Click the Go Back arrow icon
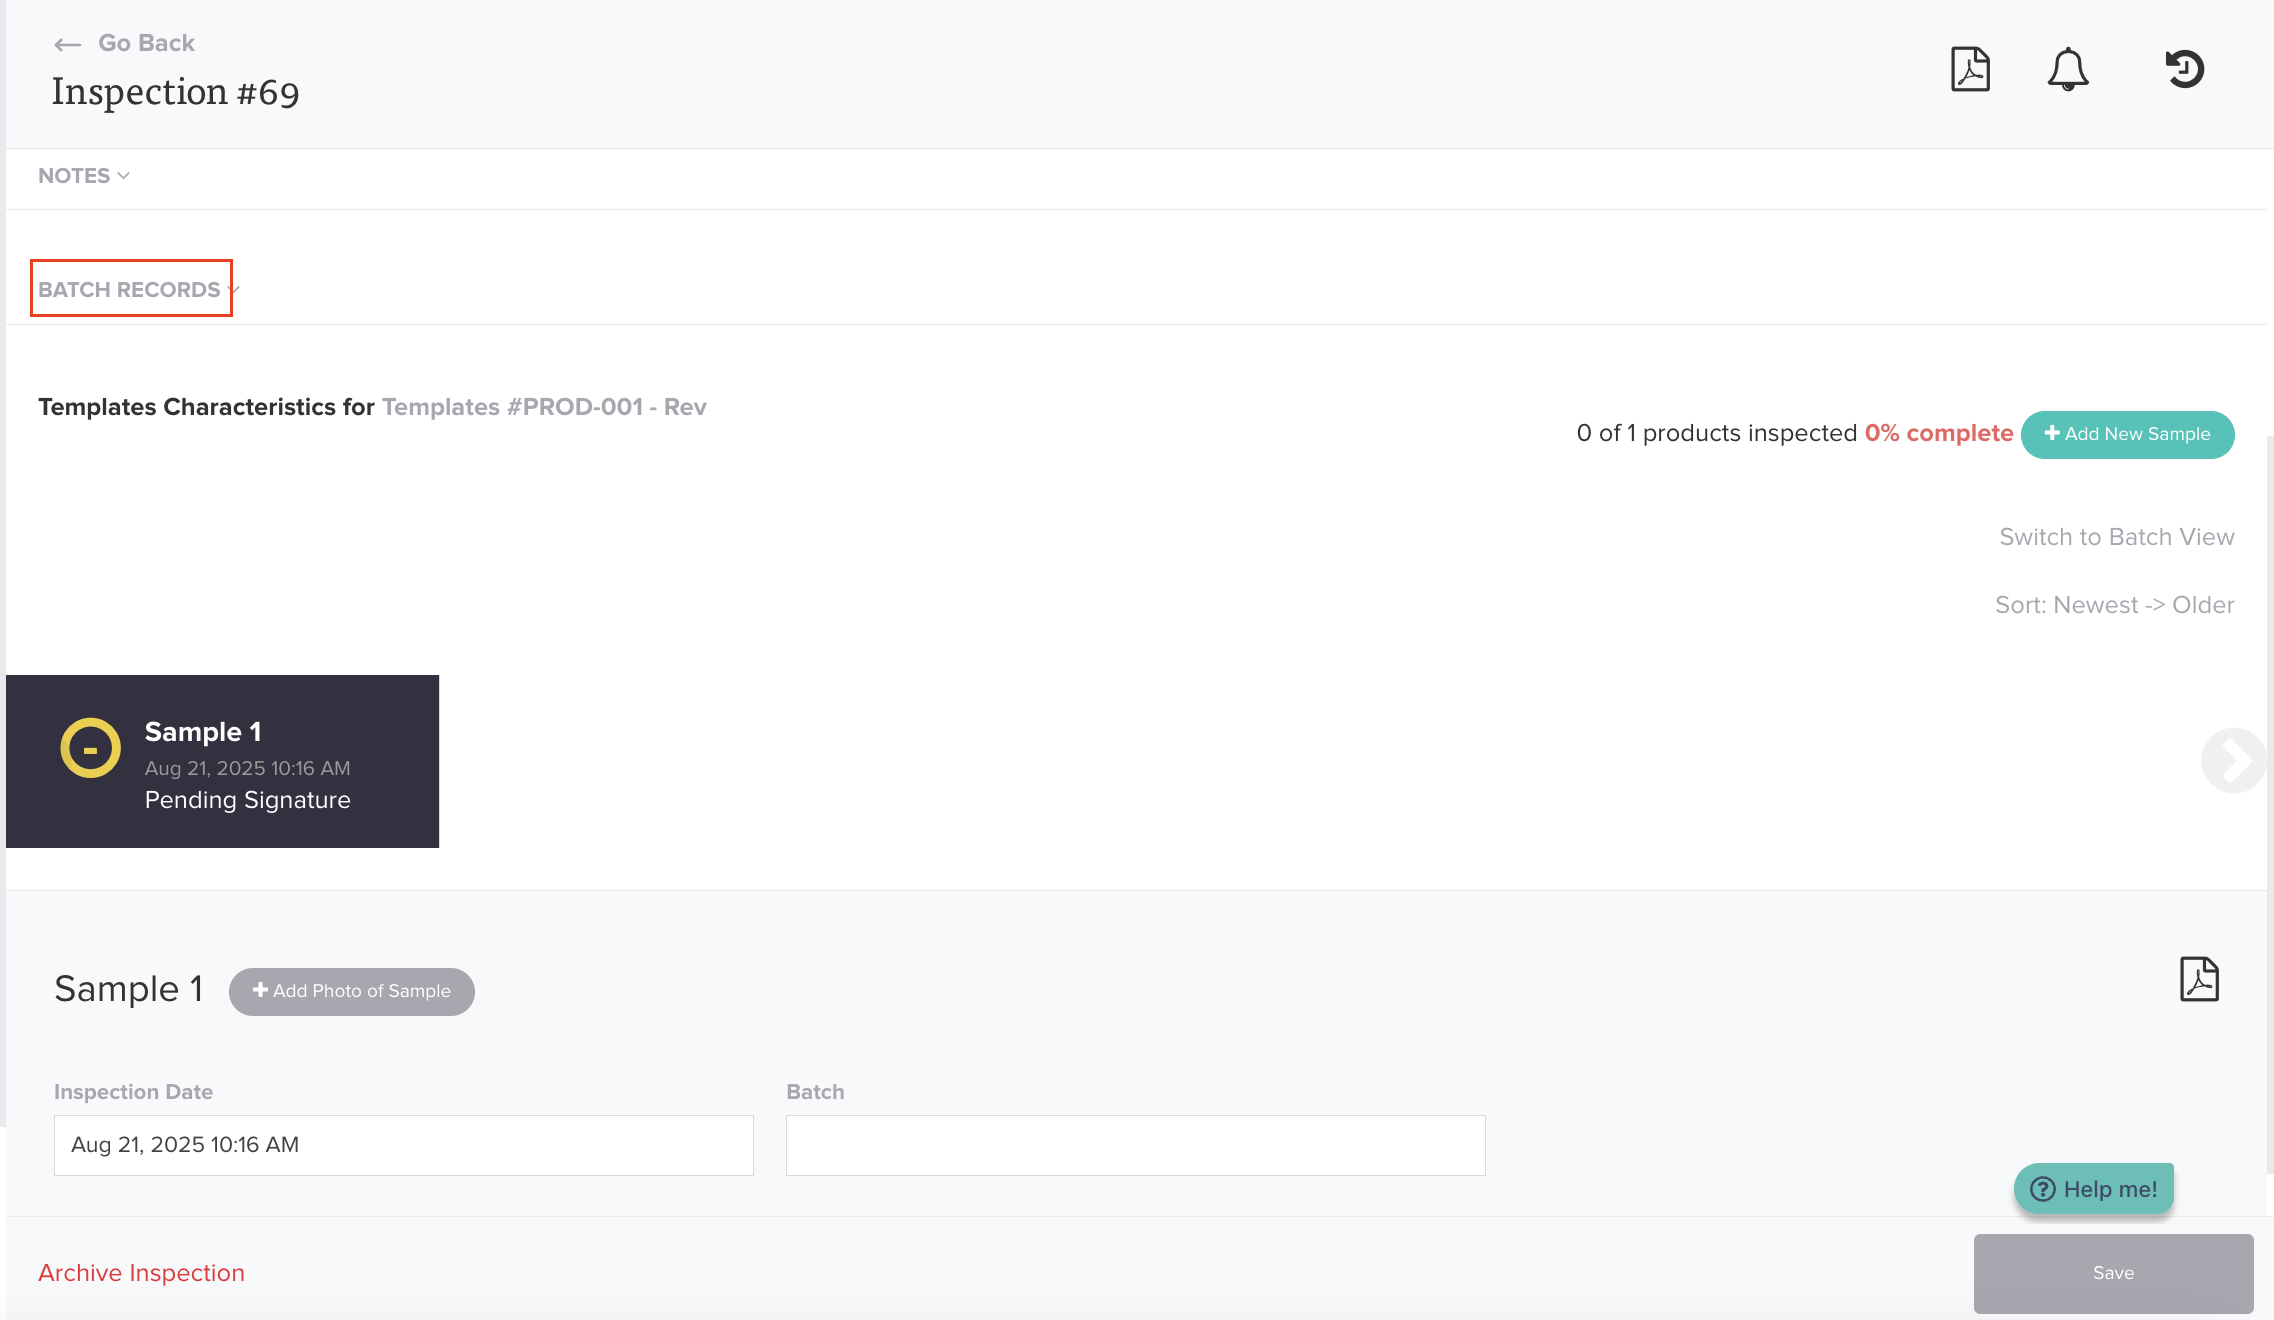The image size is (2274, 1320). tap(68, 44)
